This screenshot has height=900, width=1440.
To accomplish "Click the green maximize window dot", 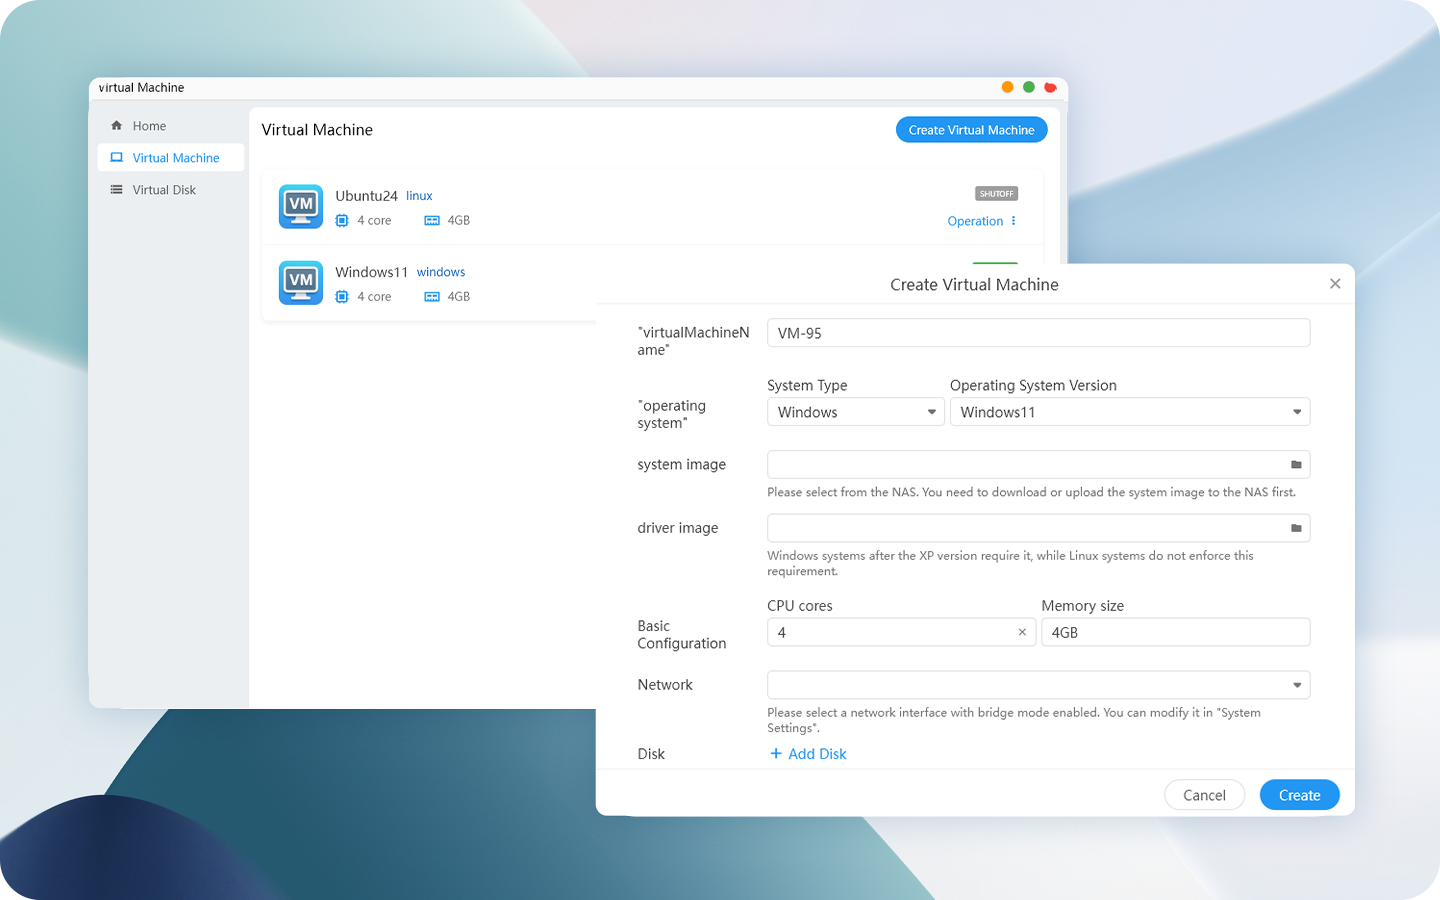I will point(1028,87).
